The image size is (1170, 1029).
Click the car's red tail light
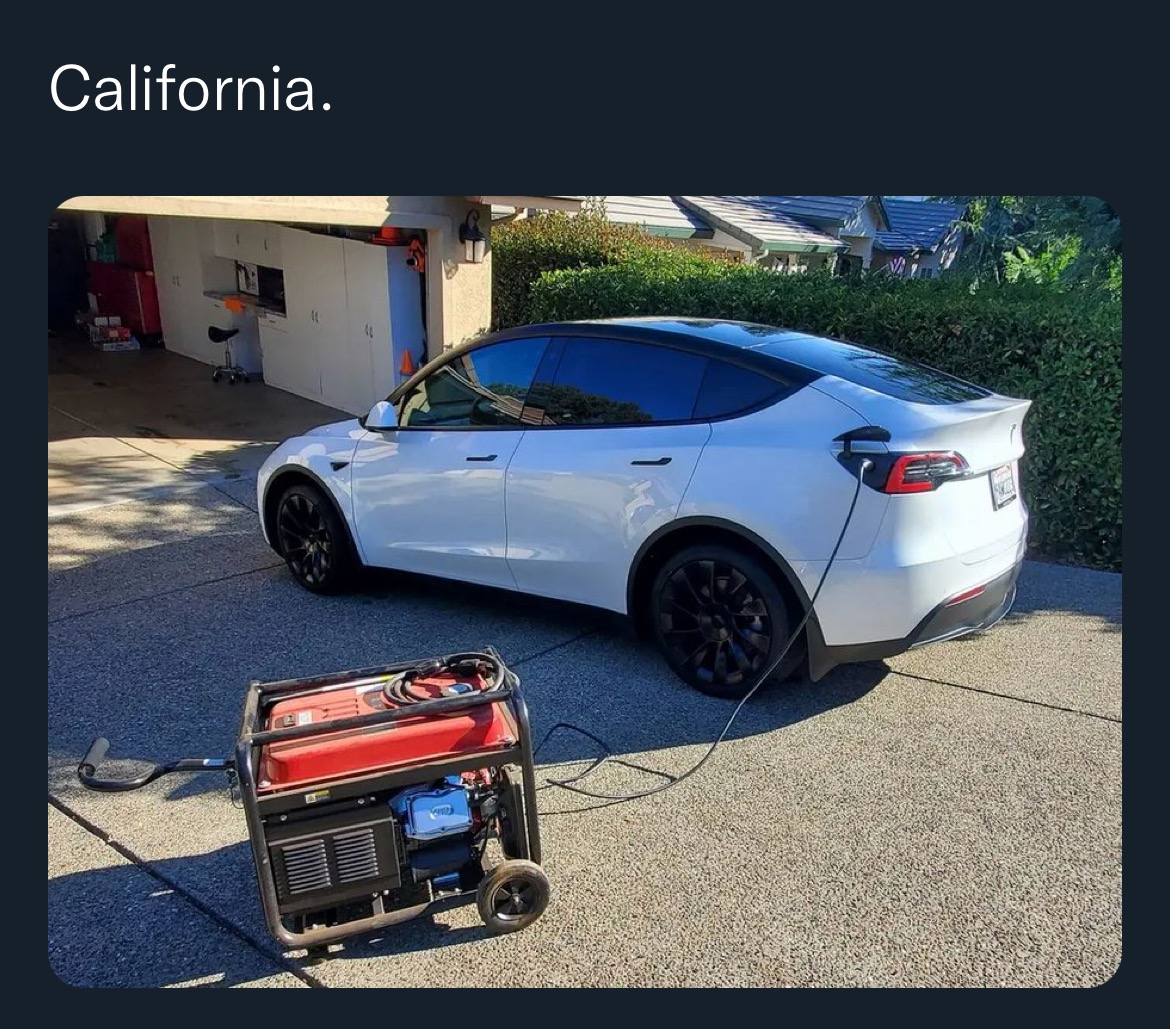tap(926, 472)
